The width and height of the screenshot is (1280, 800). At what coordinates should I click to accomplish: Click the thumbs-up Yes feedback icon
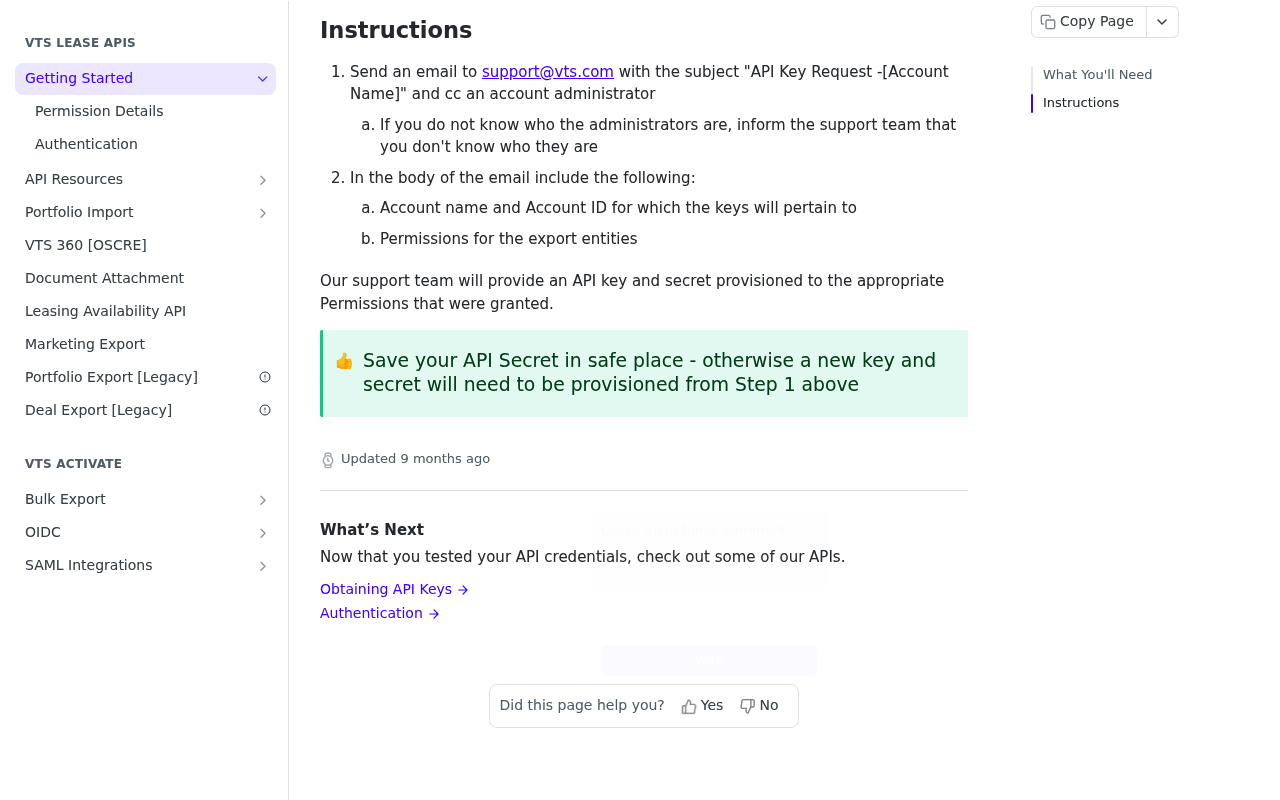tap(689, 706)
